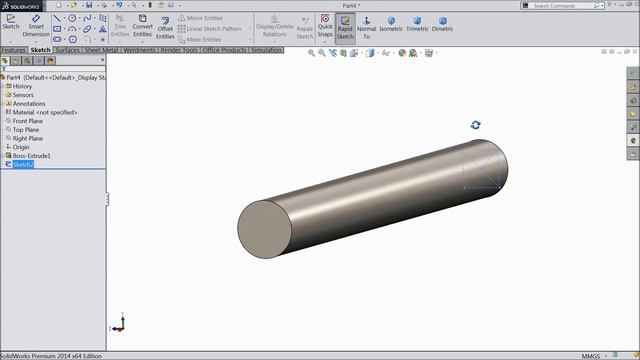The height and width of the screenshot is (360, 640).
Task: Select the Arc sketch tool
Action: 72,29
